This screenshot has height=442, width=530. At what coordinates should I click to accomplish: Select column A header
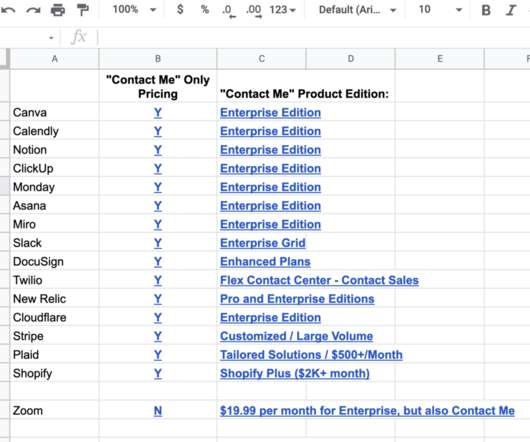tap(55, 59)
